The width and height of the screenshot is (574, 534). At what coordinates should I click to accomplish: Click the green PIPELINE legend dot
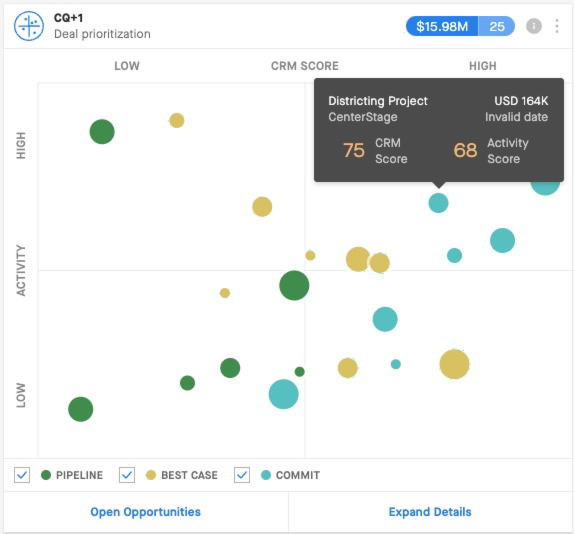point(46,475)
